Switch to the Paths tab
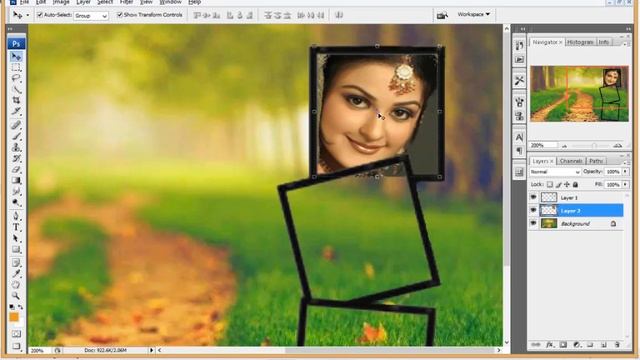Screen dimensions: 640x360 [596, 161]
